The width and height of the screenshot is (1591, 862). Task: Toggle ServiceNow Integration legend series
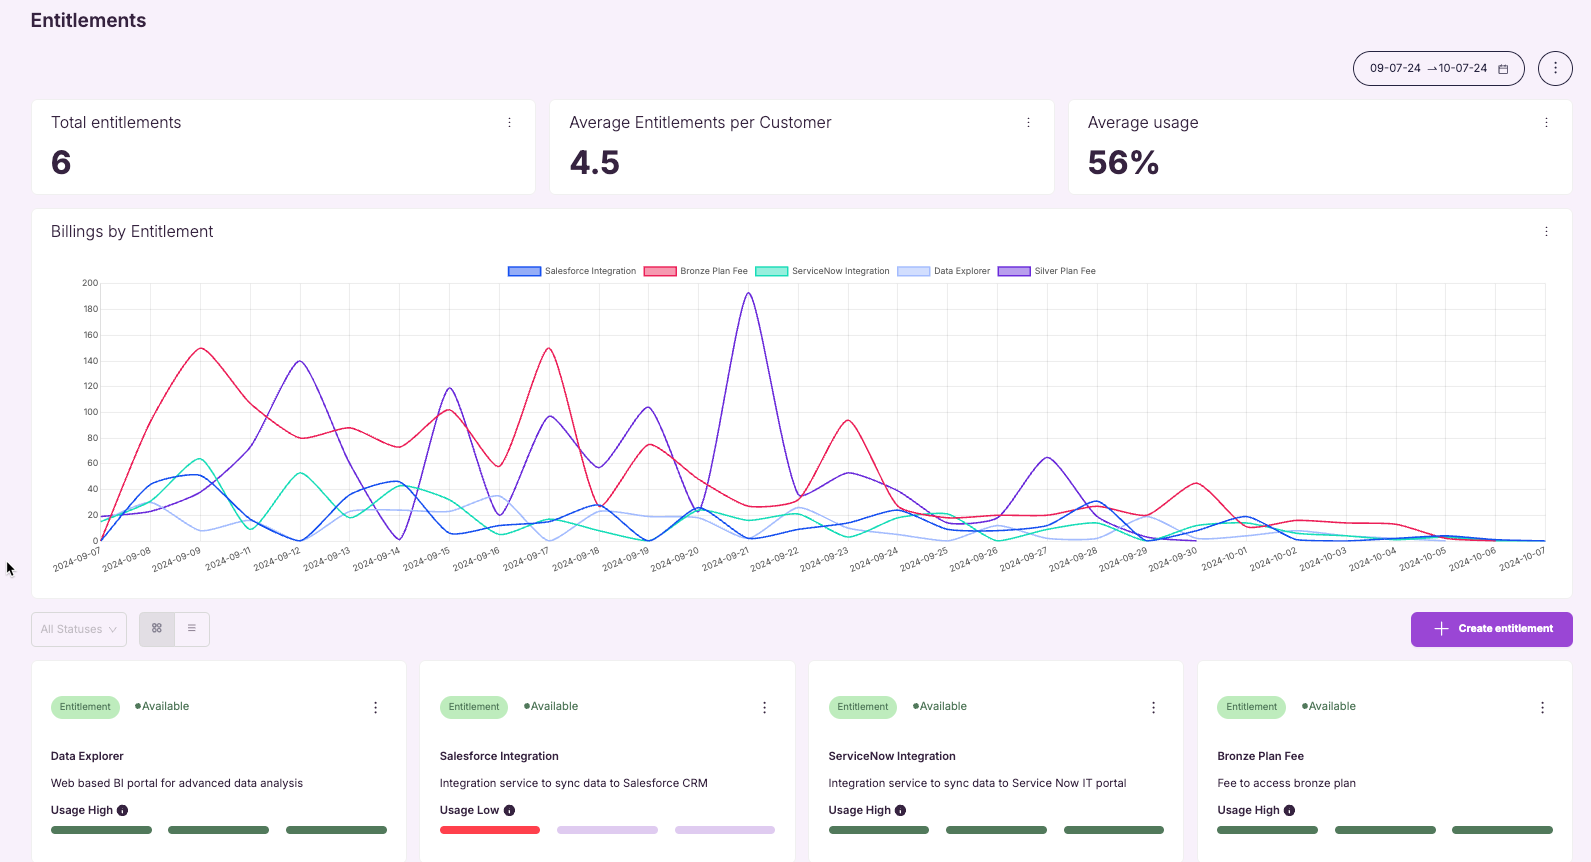click(x=823, y=271)
